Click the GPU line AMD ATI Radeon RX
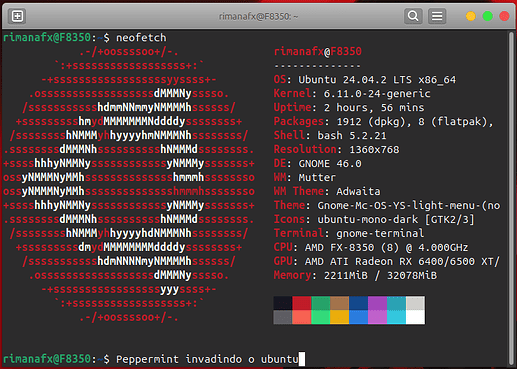Viewport: 517px width, 369px height. [x=387, y=262]
